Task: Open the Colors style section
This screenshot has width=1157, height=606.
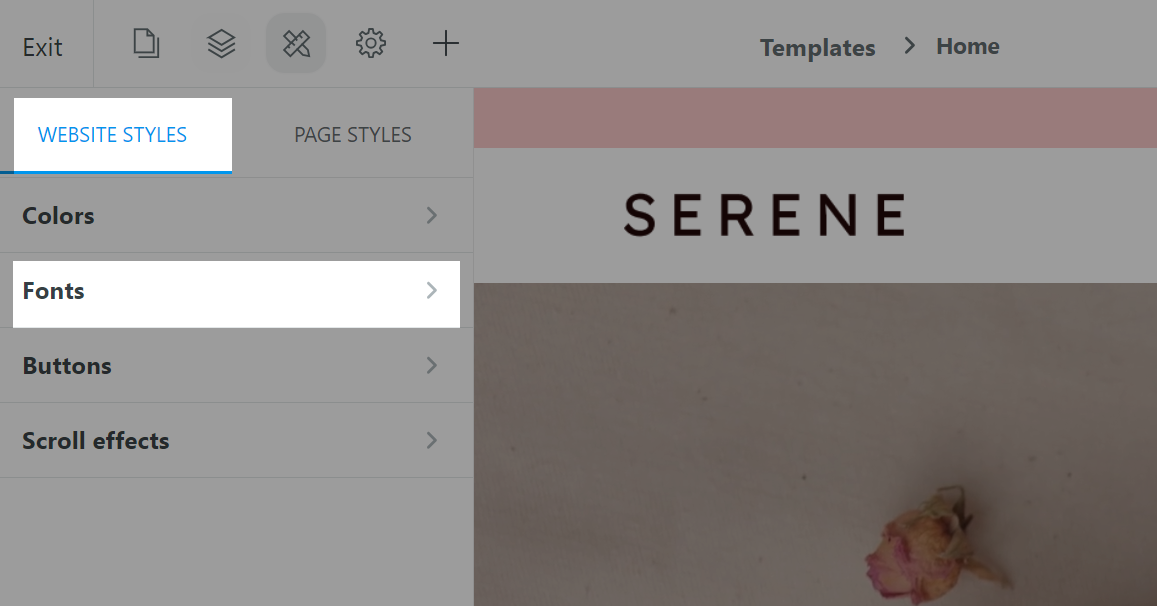Action: pyautogui.click(x=236, y=216)
